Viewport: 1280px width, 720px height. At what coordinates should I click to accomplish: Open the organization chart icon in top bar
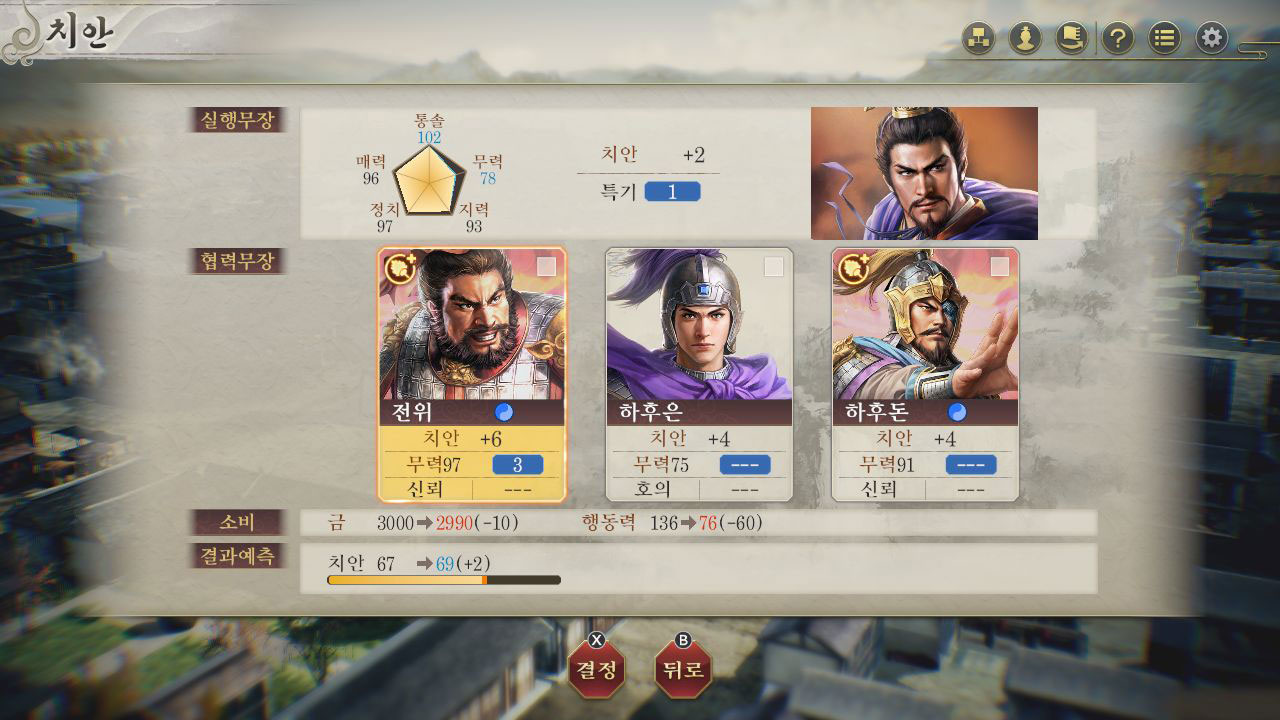pos(979,39)
